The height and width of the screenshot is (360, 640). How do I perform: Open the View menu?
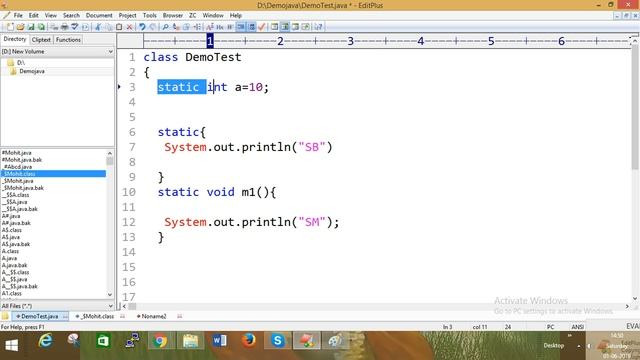pyautogui.click(x=51, y=16)
